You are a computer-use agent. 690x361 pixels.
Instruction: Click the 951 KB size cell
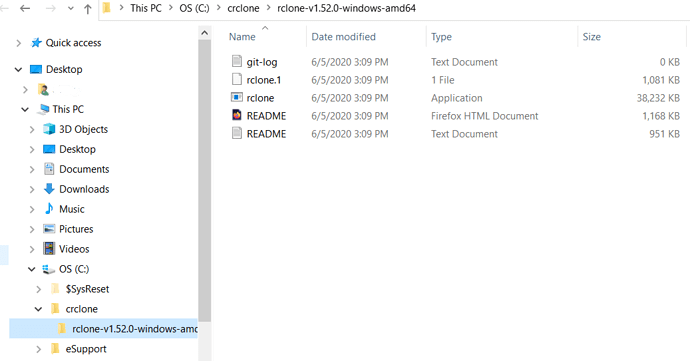point(664,134)
